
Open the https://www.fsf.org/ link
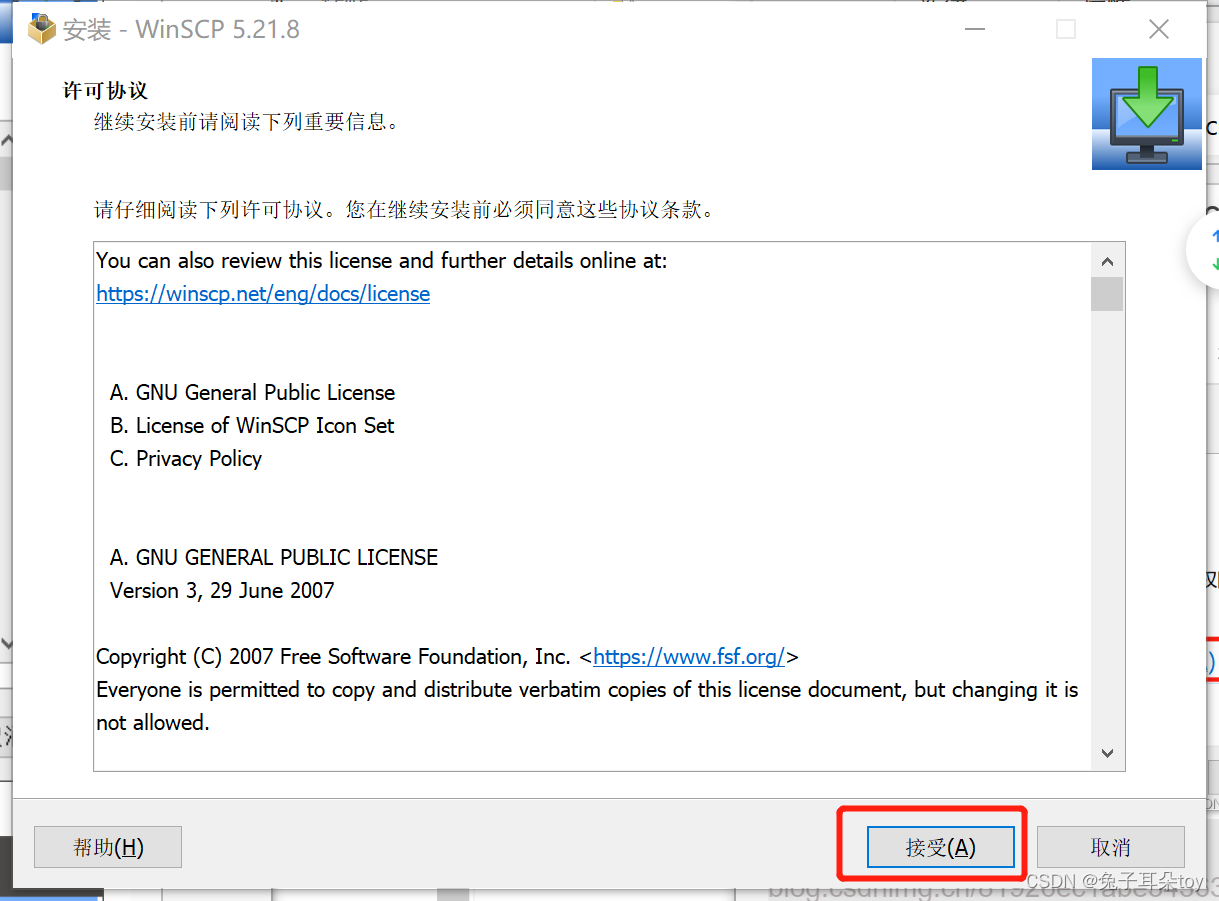click(689, 657)
